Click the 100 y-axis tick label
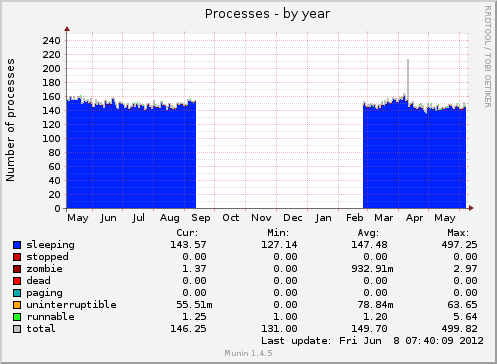497x364 pixels. [51, 139]
